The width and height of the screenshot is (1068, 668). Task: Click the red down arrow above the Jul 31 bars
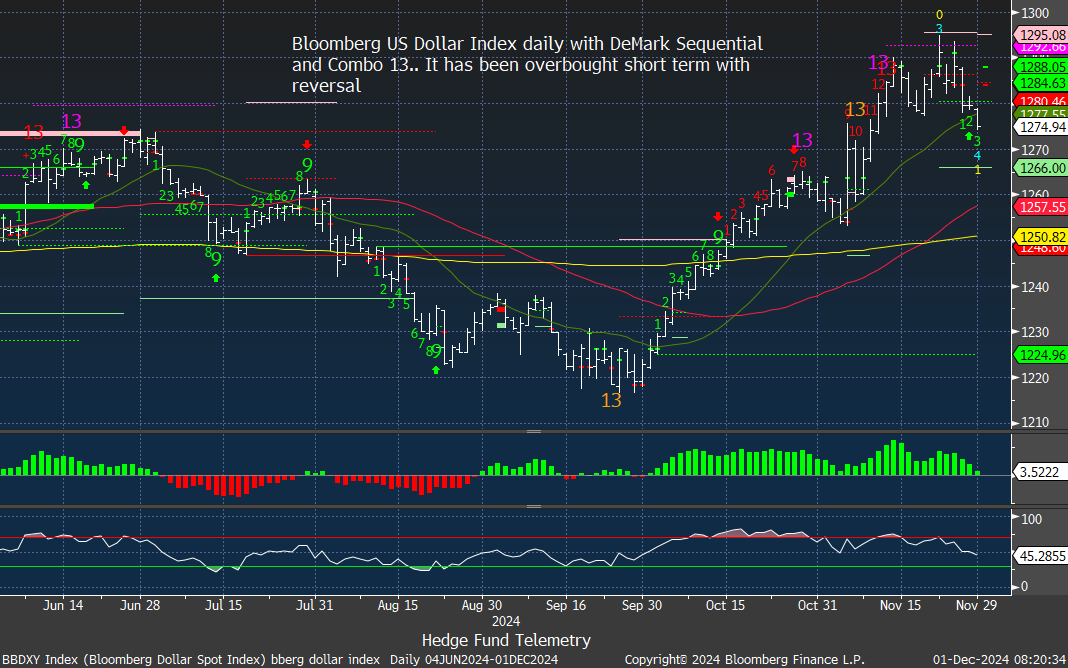click(x=307, y=144)
